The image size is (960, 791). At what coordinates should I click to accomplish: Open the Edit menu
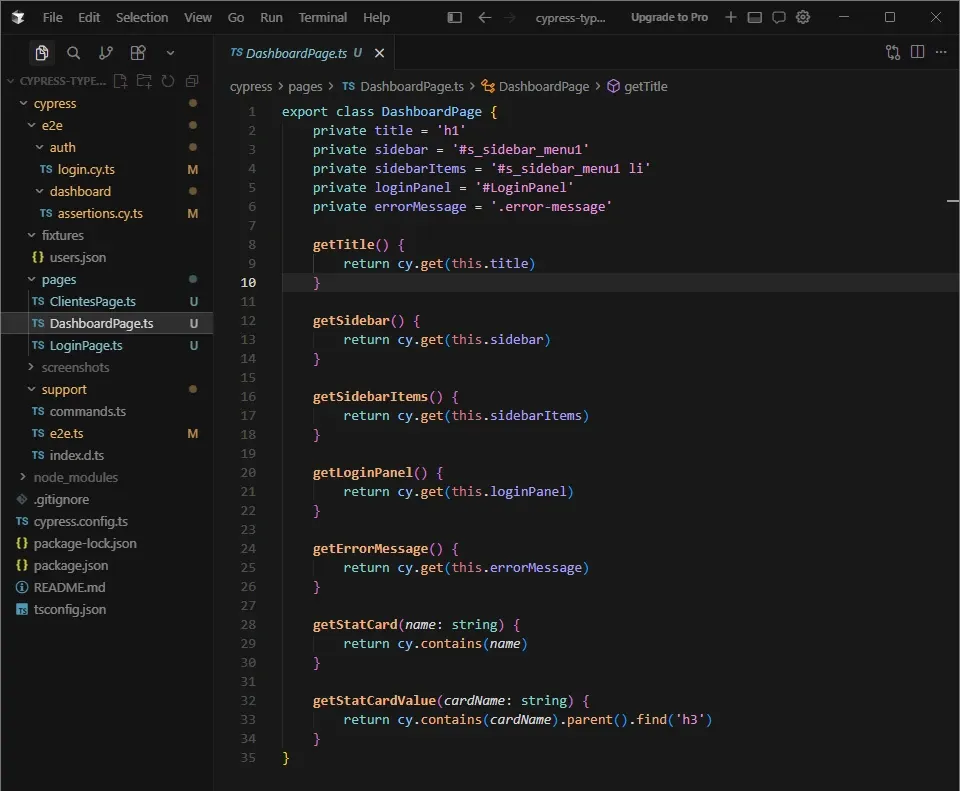click(x=89, y=18)
